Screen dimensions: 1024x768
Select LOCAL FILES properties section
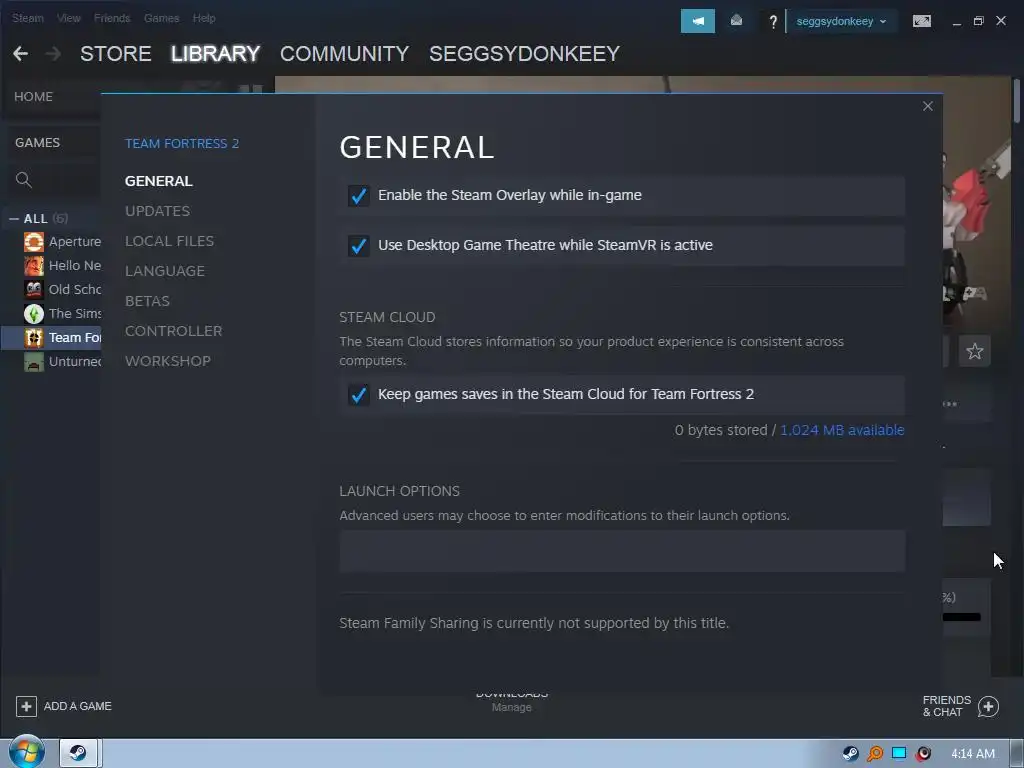click(169, 241)
